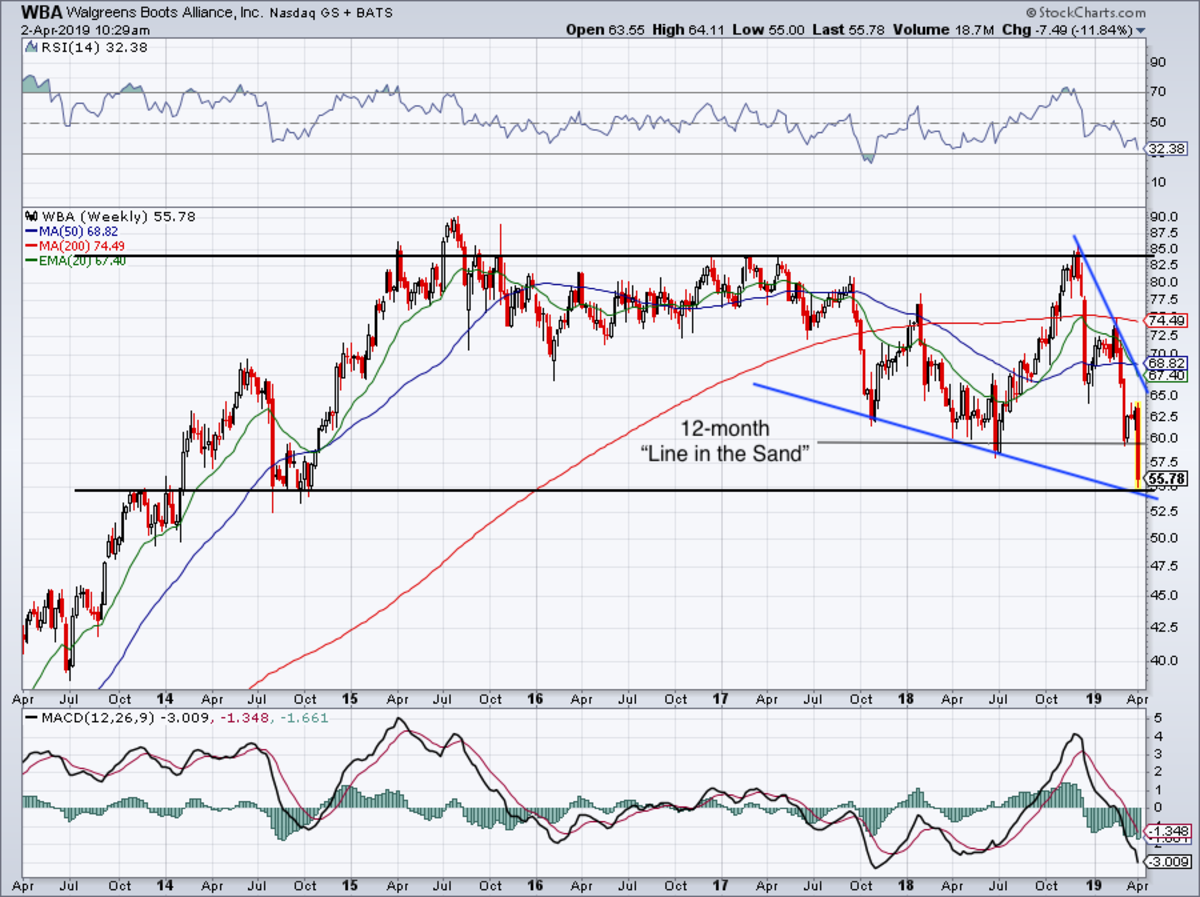Select the green EMA(20) legend line swatch

pyautogui.click(x=30, y=261)
